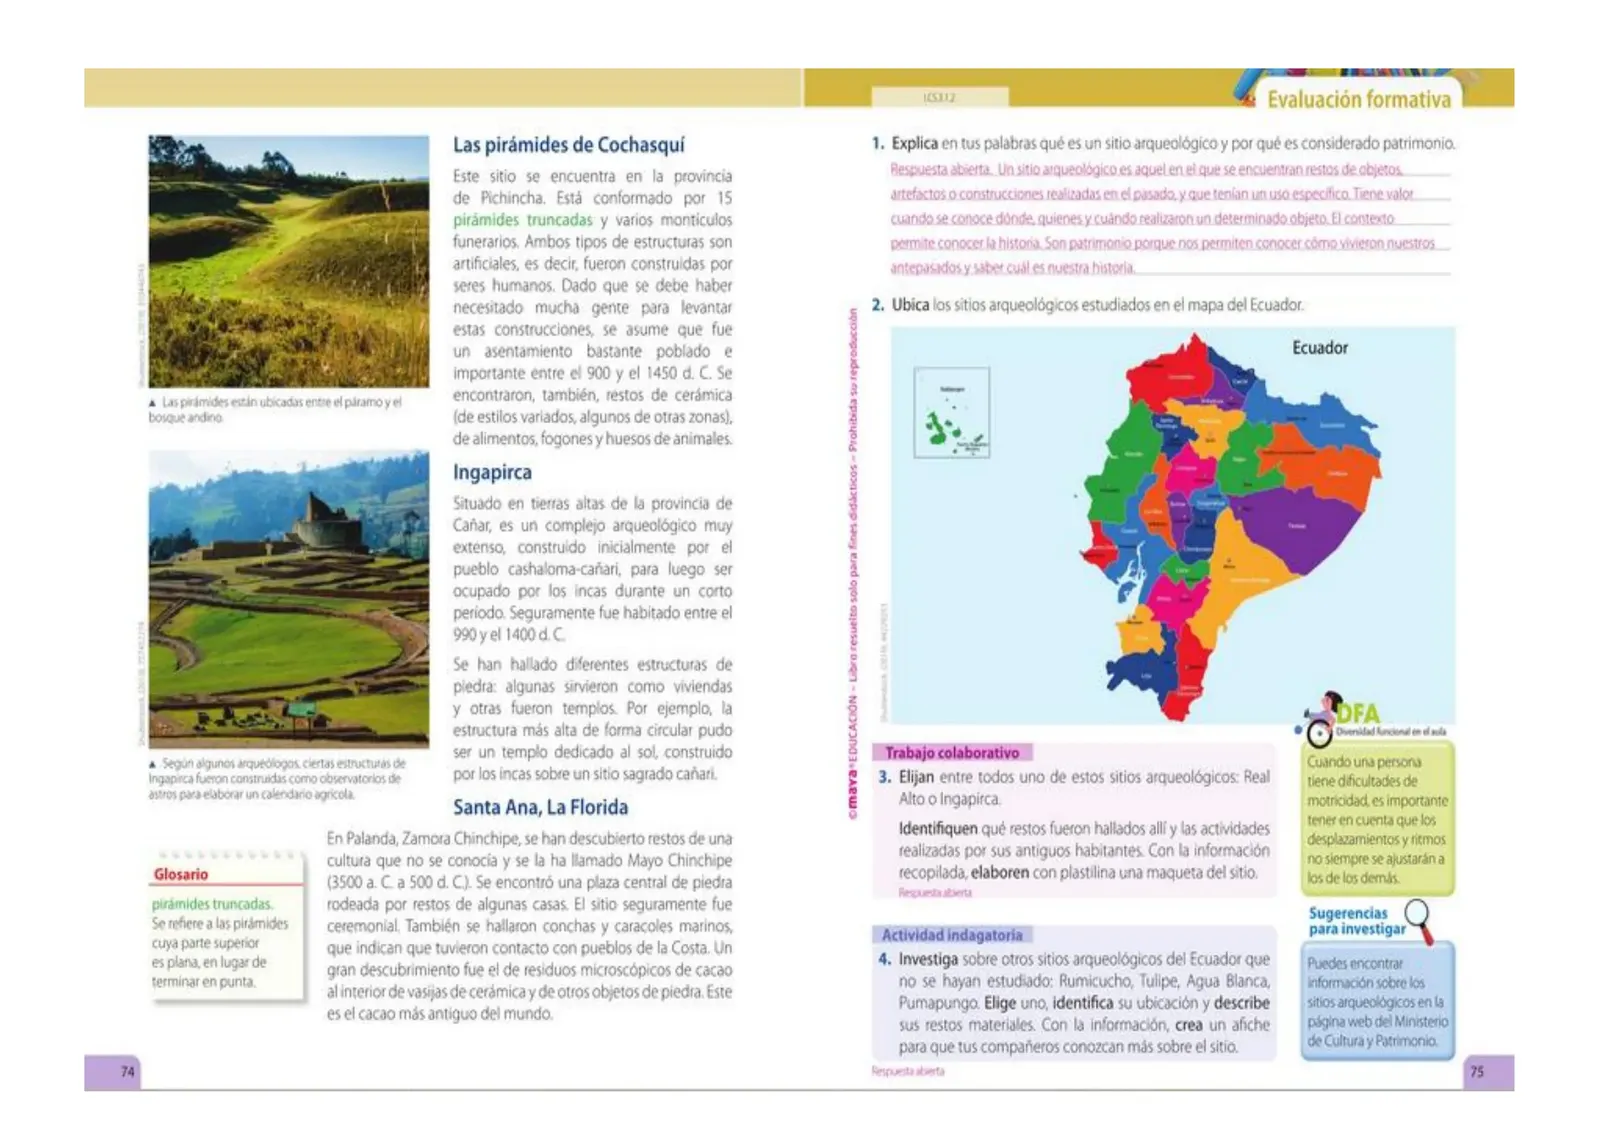Click the "Santa Ana, La Florida" heading
Image resolution: width=1600 pixels, height=1131 pixels.
(541, 807)
